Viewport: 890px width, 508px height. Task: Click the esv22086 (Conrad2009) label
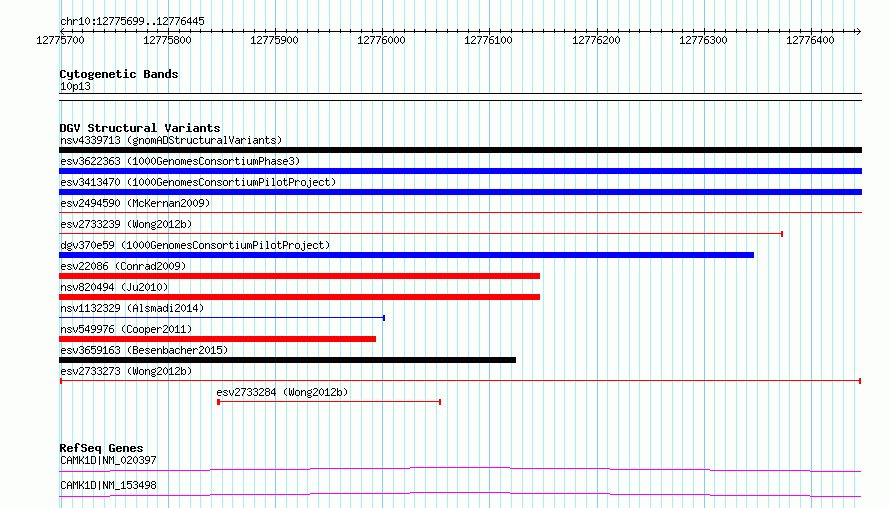coord(123,266)
